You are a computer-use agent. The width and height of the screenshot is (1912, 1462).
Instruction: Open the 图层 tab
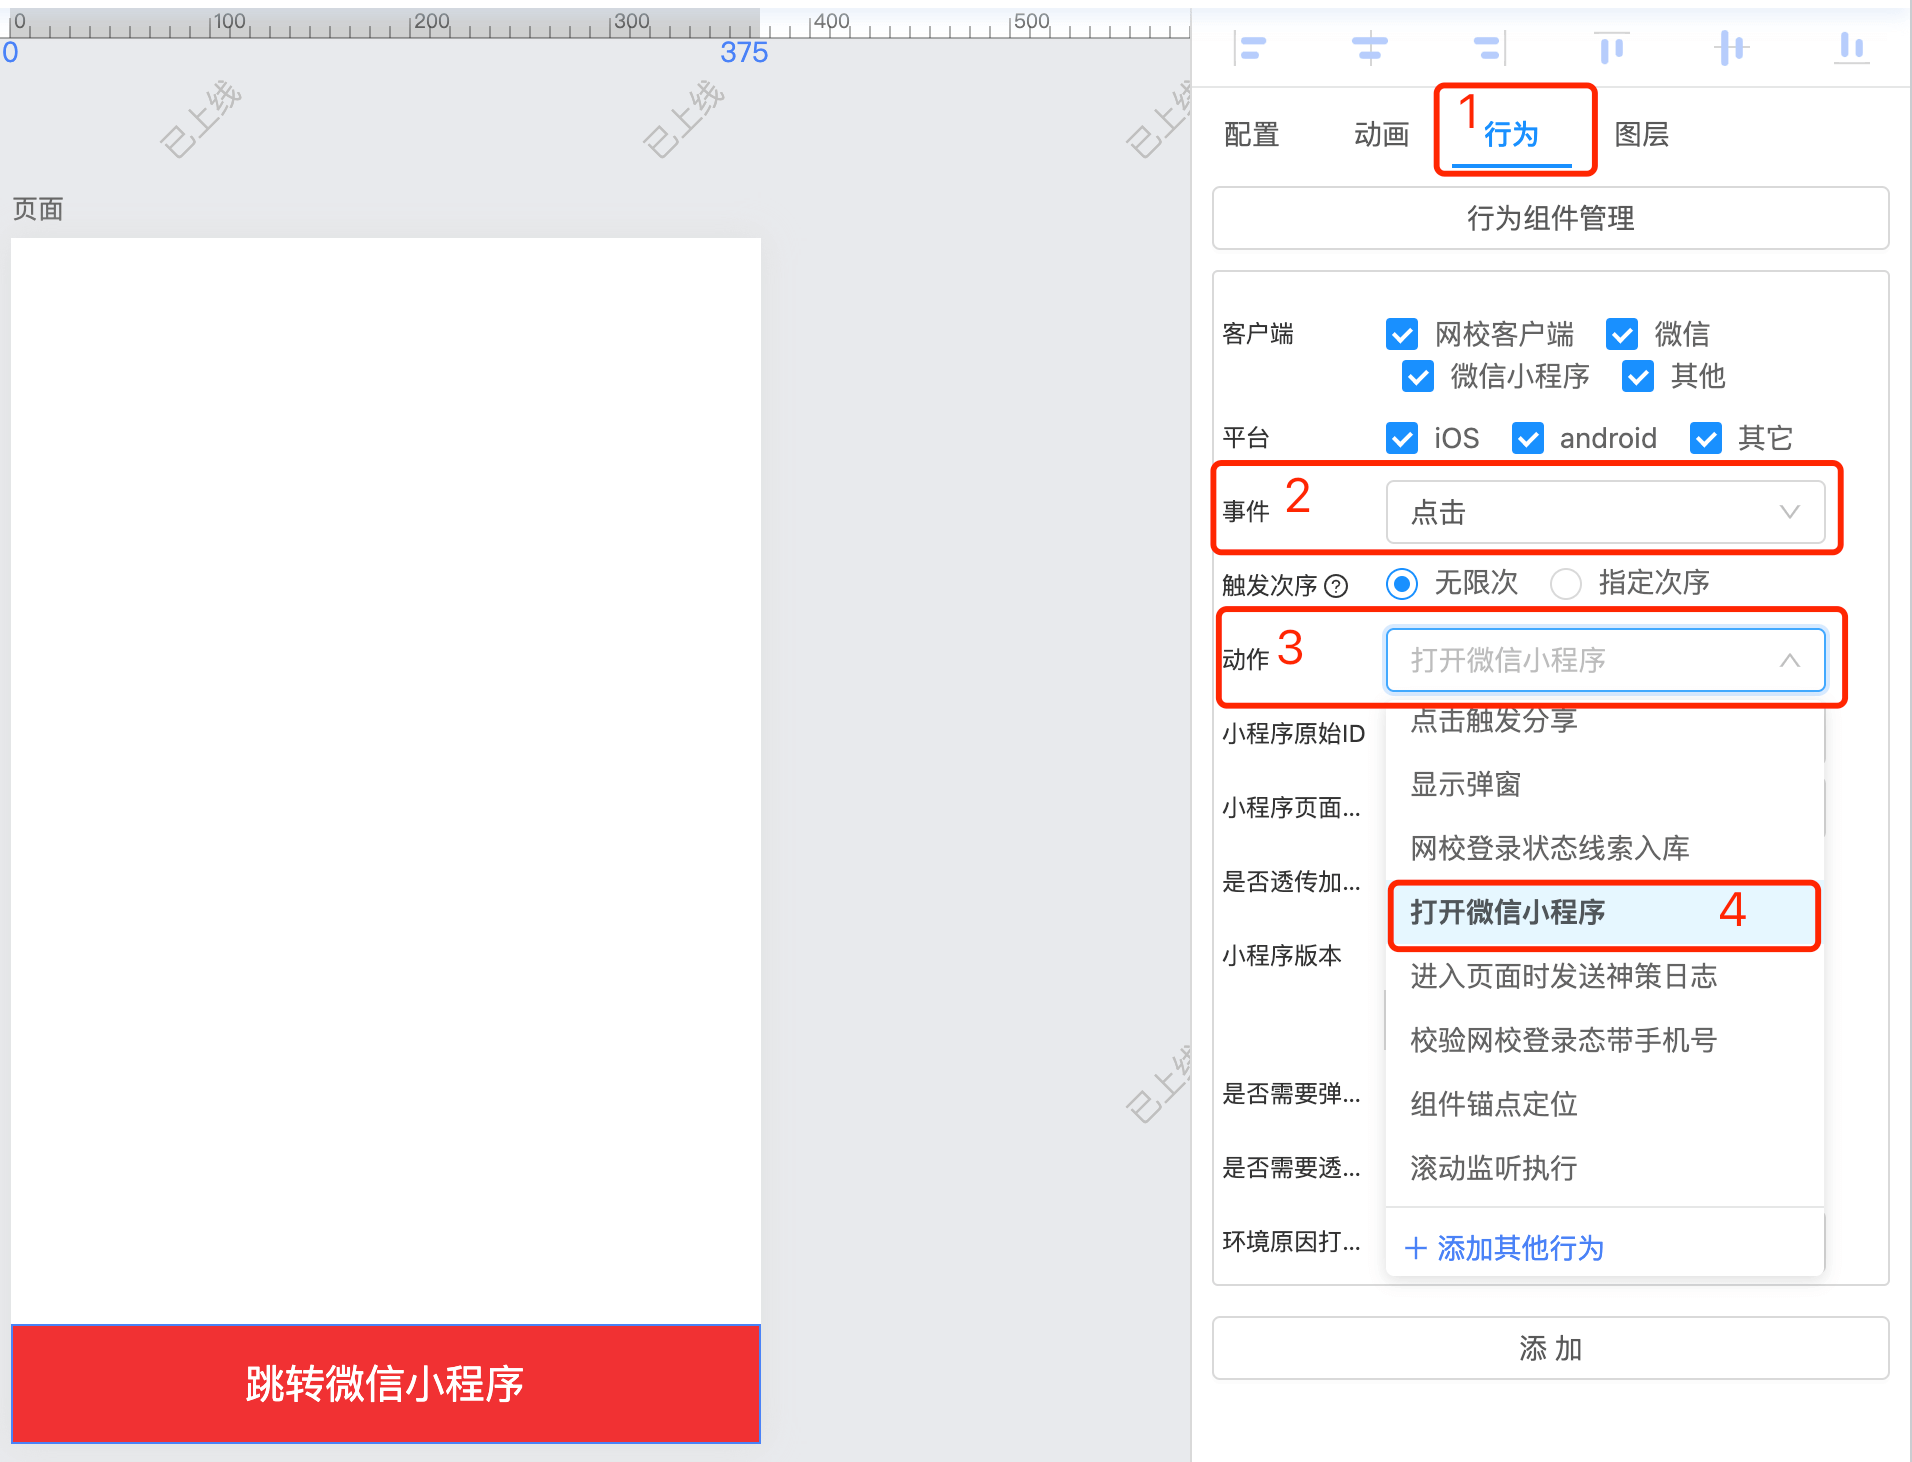(x=1641, y=134)
